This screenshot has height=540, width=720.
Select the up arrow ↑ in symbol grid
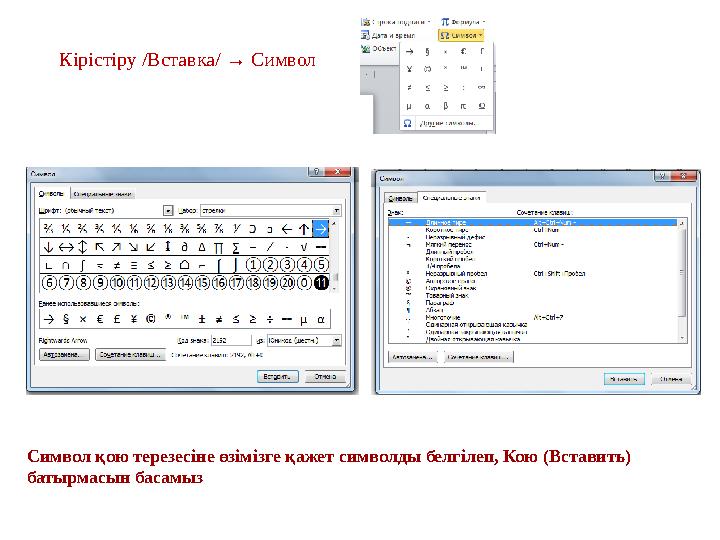304,229
